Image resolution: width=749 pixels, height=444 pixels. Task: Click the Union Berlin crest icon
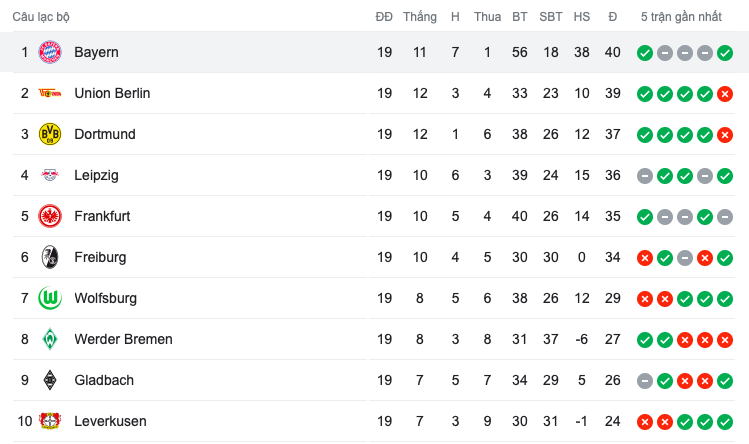point(49,93)
